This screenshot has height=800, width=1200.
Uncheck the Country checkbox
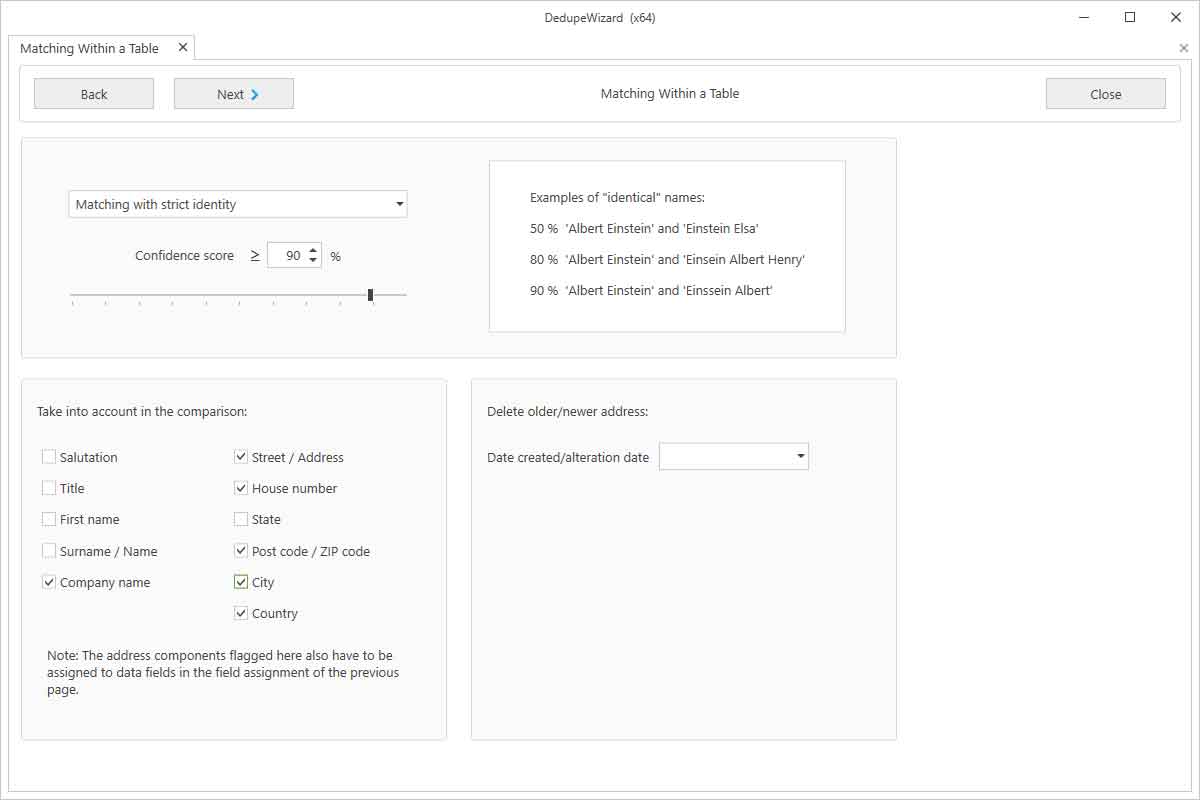[240, 613]
